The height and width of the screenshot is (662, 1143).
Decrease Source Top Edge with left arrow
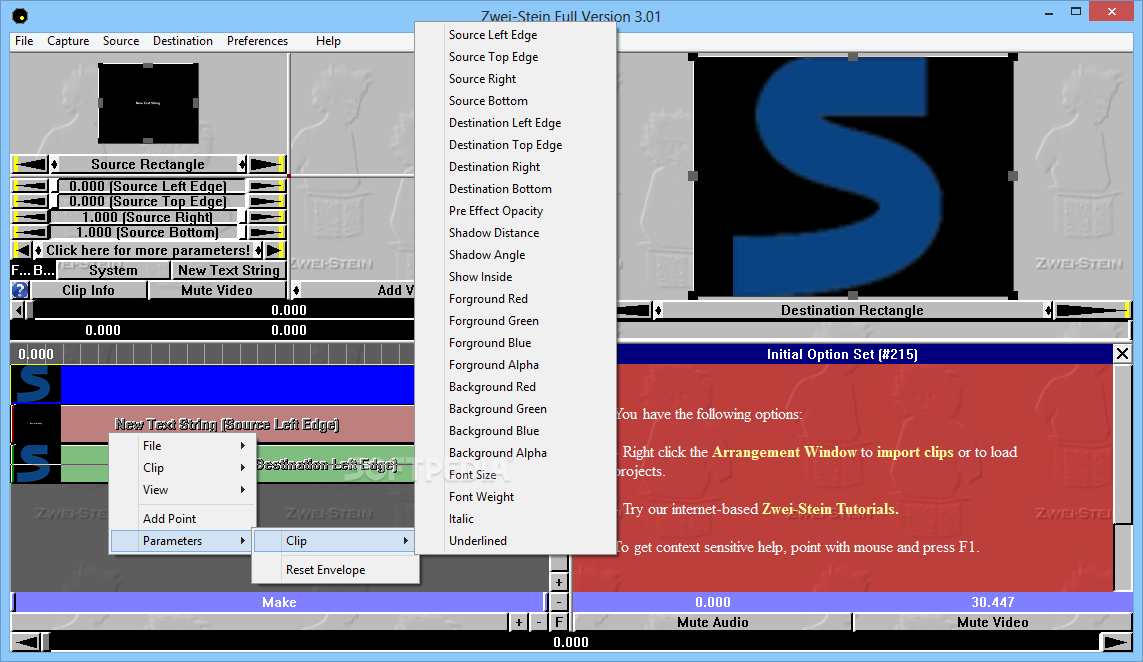point(31,201)
